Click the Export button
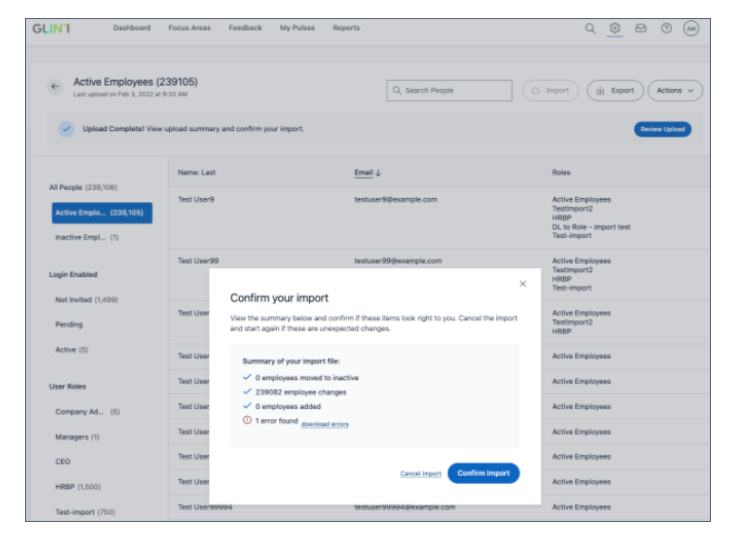 point(615,90)
